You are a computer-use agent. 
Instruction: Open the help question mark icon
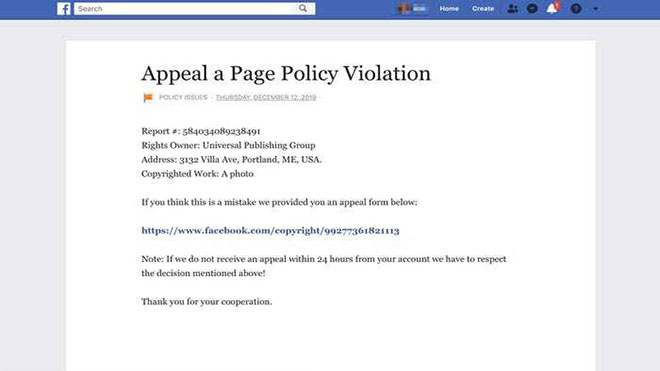coord(576,8)
